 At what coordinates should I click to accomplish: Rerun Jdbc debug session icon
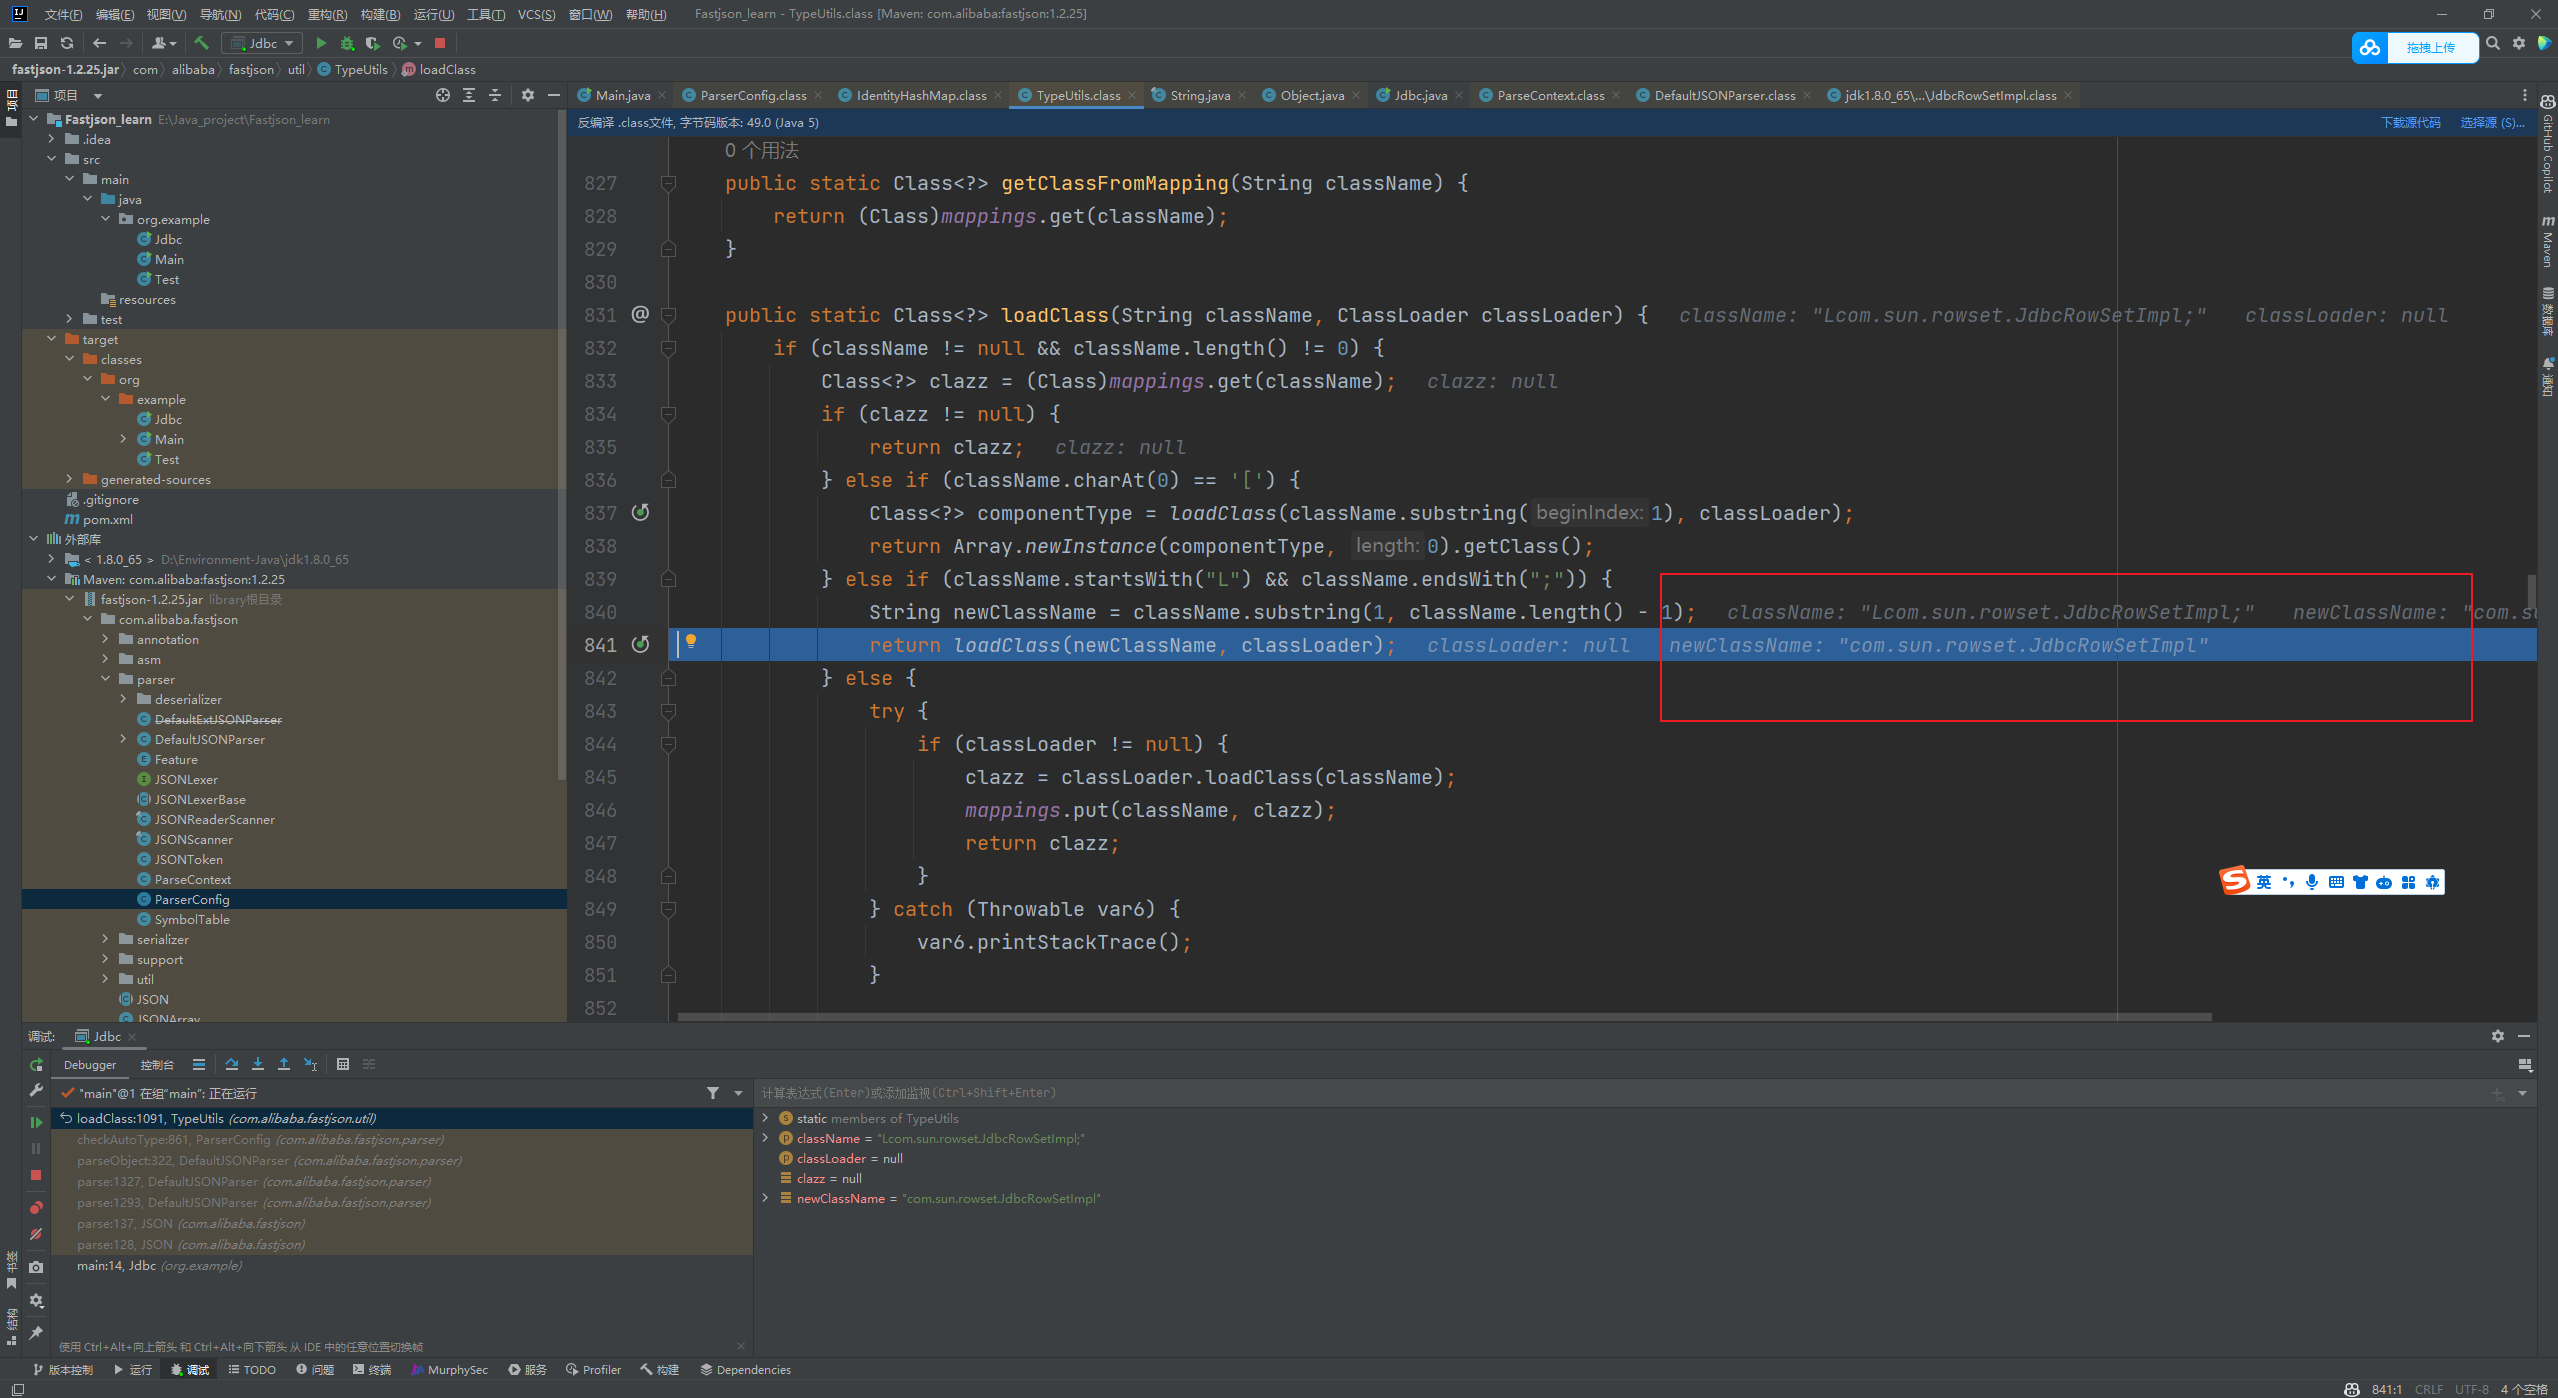36,1065
